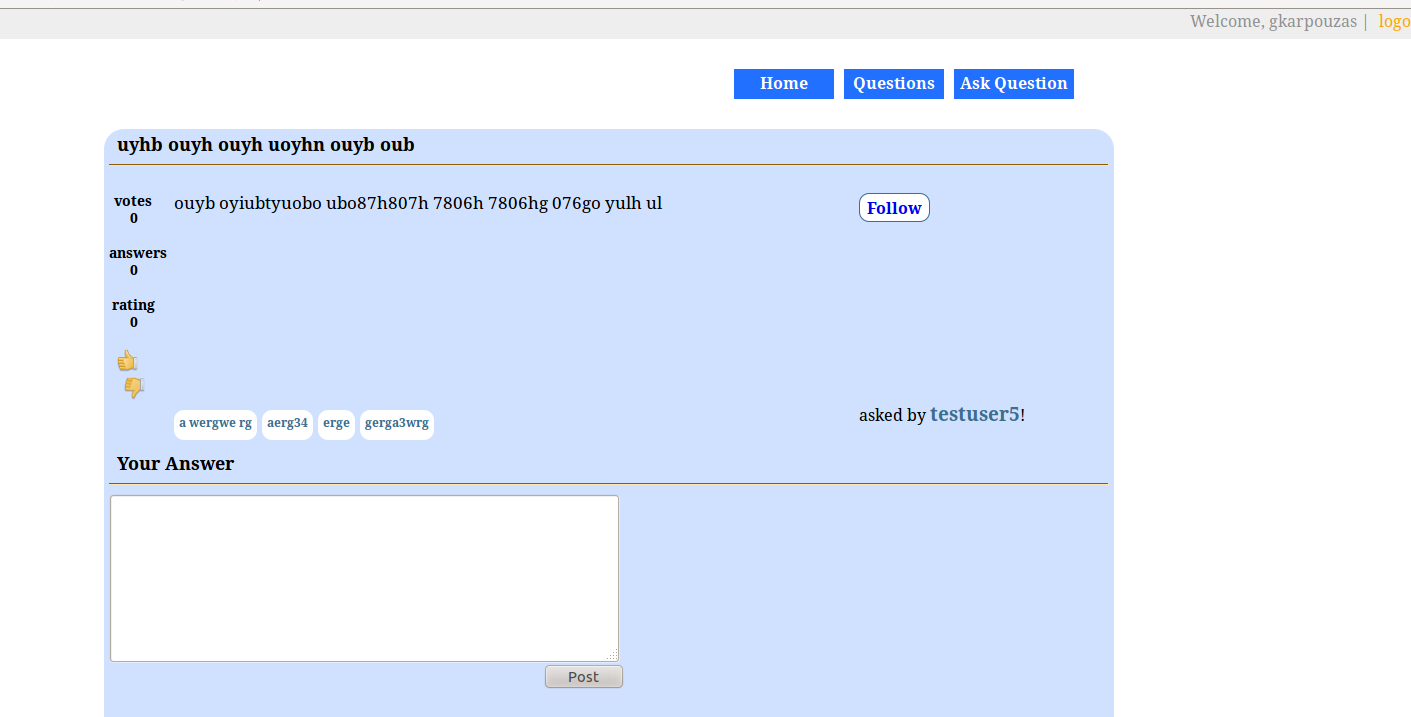Expand the question title heading
1411x717 pixels.
[266, 145]
